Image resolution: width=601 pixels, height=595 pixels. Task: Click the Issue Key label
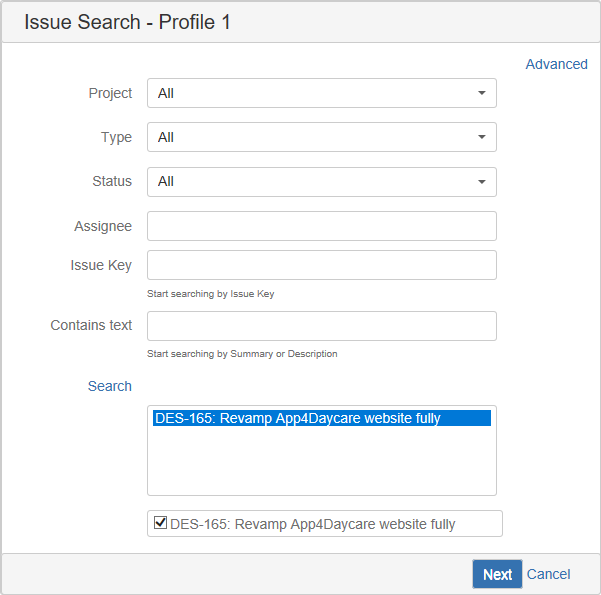pyautogui.click(x=101, y=265)
